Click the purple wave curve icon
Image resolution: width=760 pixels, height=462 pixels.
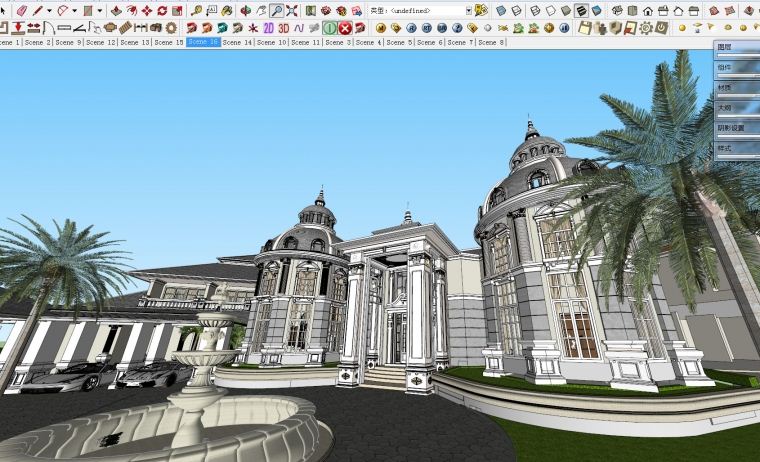pyautogui.click(x=299, y=28)
